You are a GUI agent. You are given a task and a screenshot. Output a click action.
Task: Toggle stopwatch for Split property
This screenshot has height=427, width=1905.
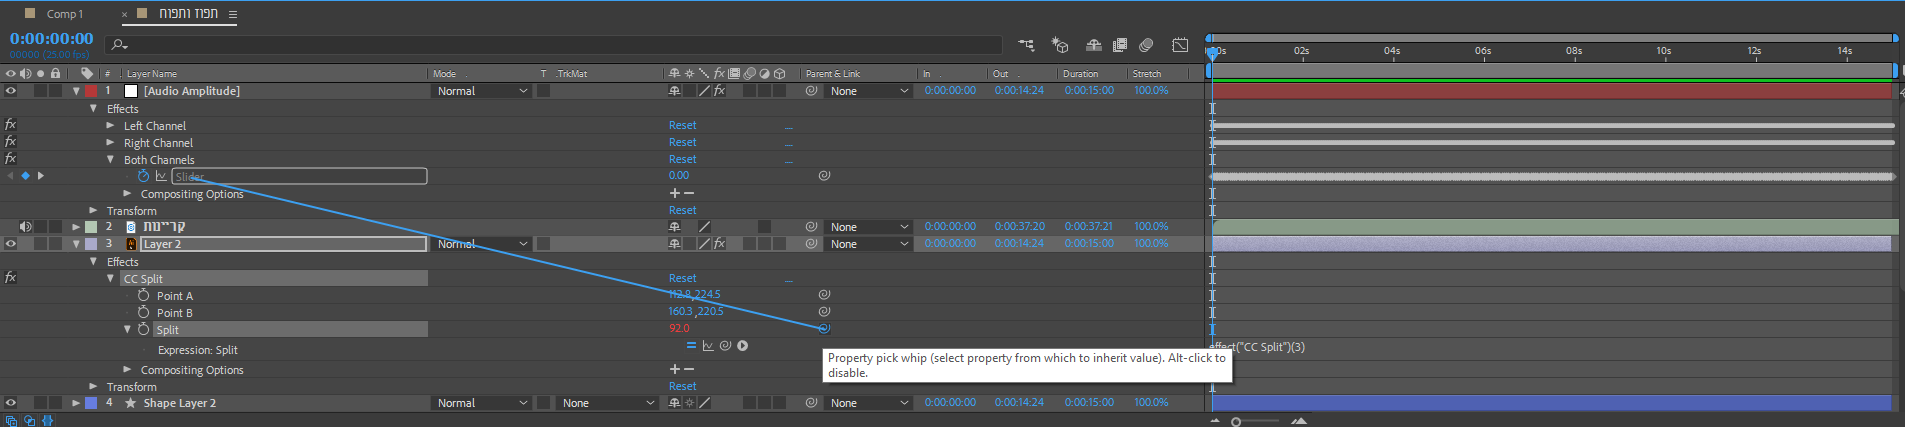pos(143,330)
